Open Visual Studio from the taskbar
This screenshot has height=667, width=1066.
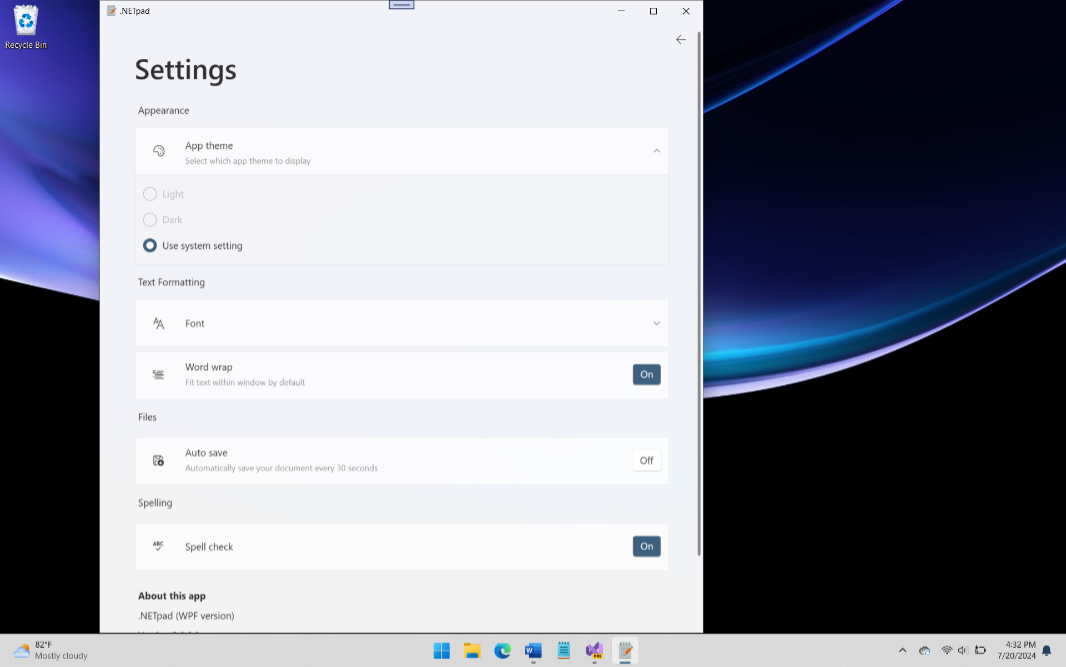[594, 651]
